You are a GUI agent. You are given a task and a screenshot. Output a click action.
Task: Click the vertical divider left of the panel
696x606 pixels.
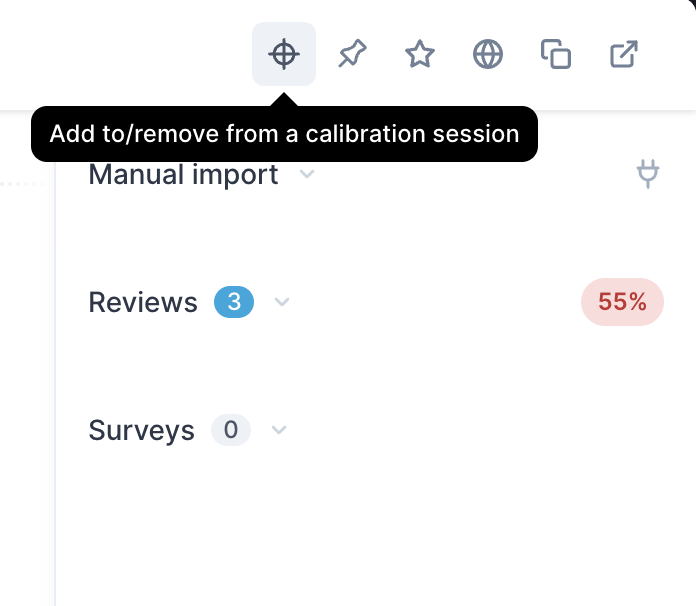55,382
